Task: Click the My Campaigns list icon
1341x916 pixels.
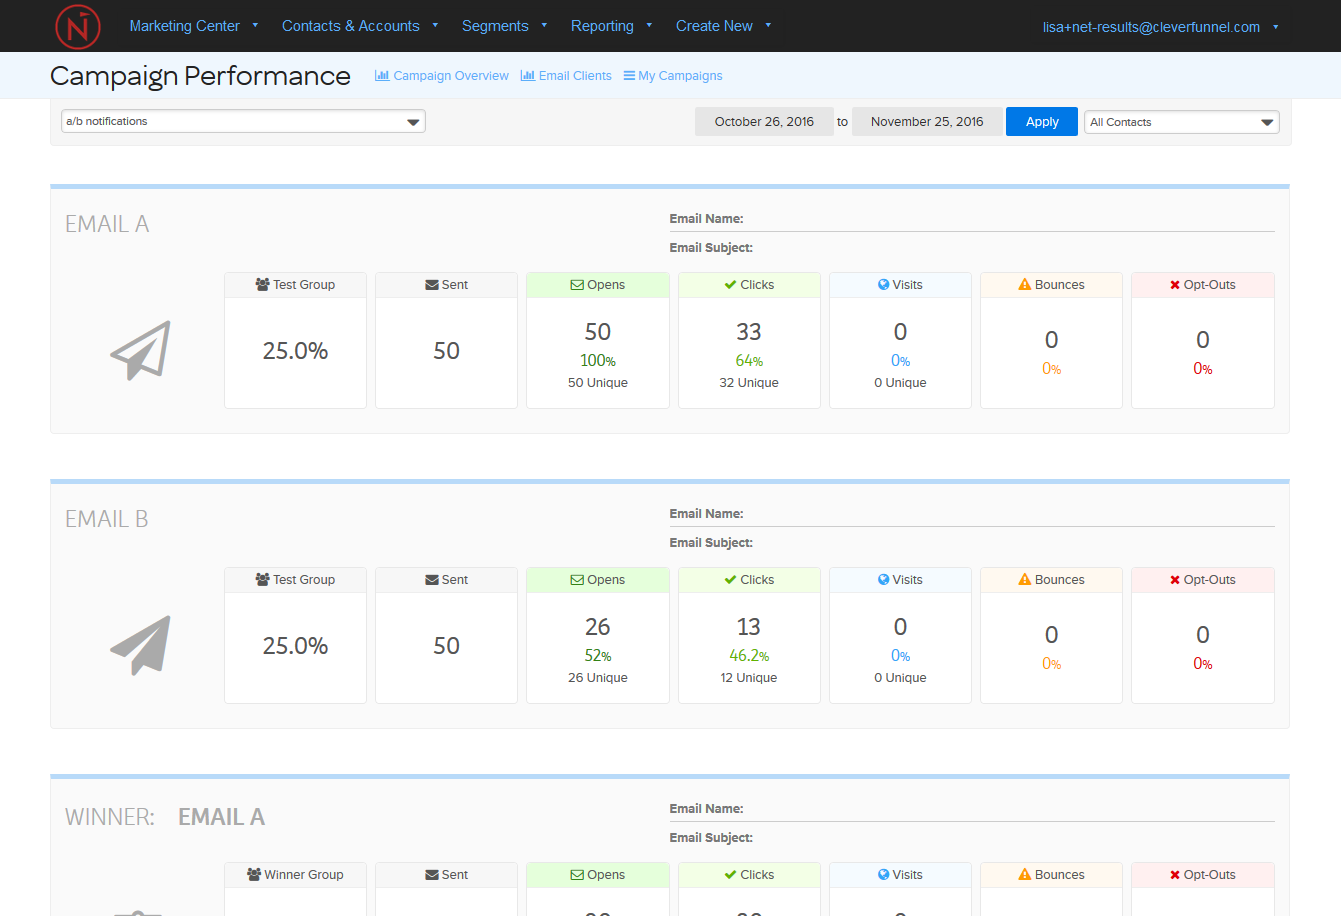Action: point(629,76)
